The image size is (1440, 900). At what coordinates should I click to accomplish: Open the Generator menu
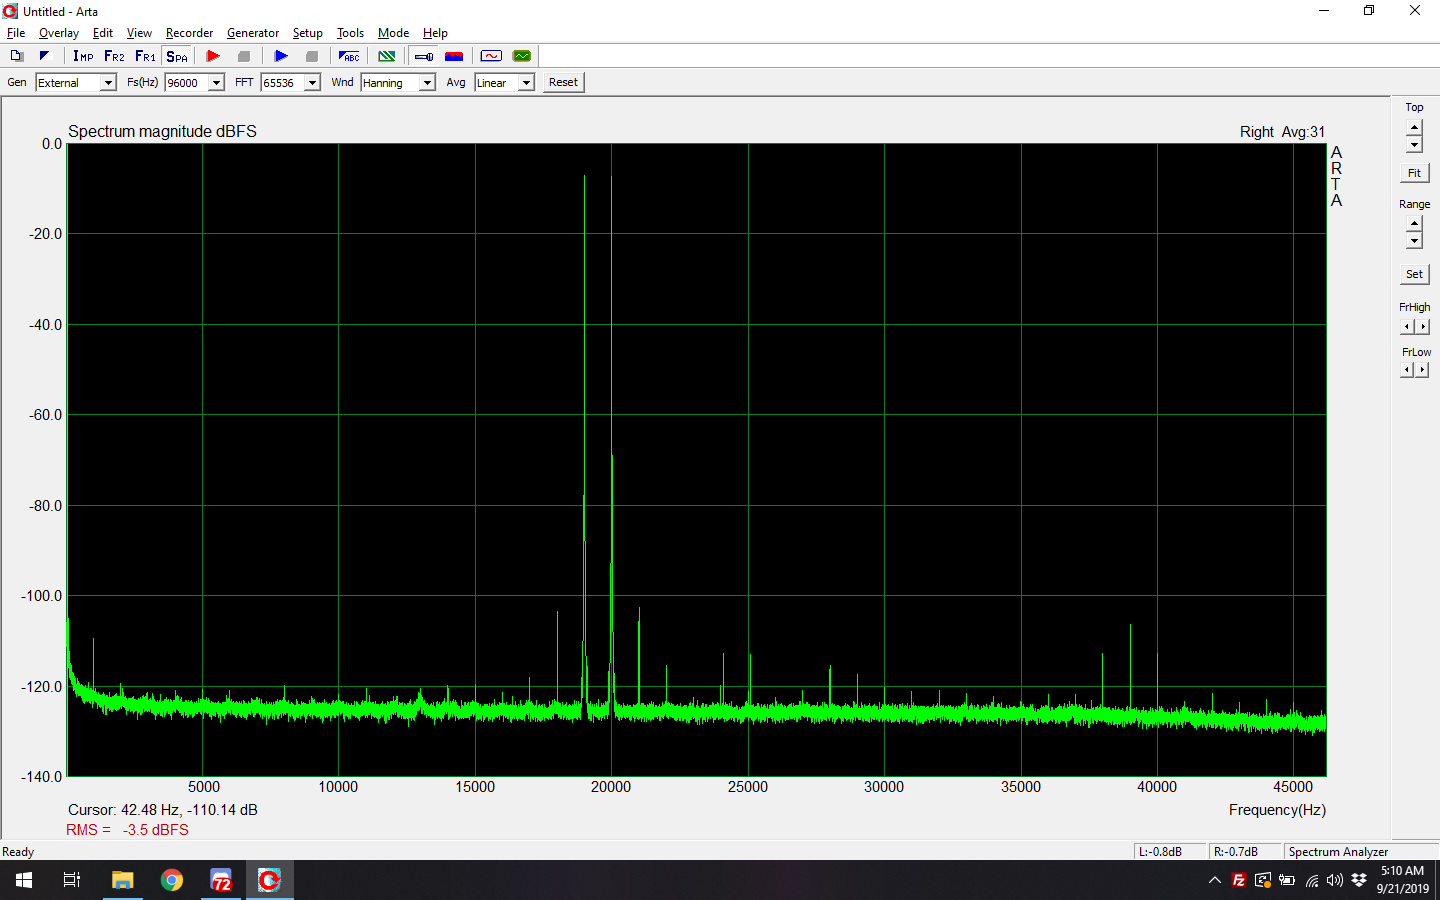point(252,33)
